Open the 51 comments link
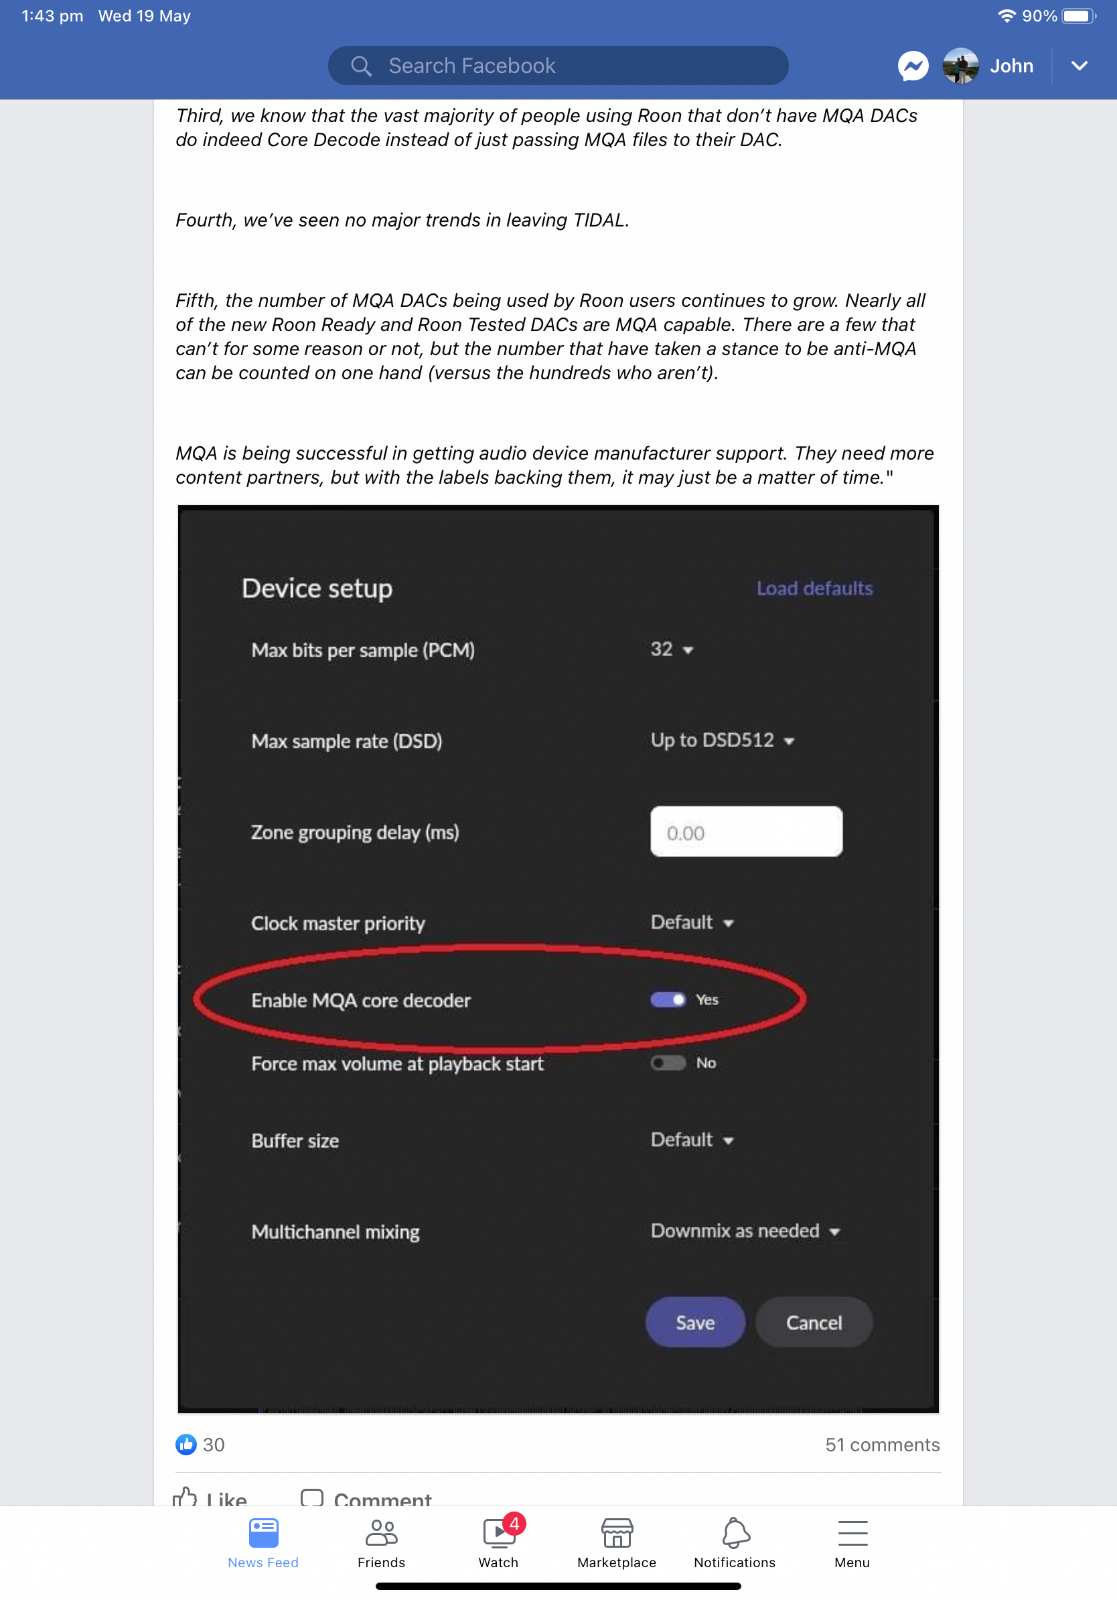The height and width of the screenshot is (1600, 1117). tap(882, 1445)
